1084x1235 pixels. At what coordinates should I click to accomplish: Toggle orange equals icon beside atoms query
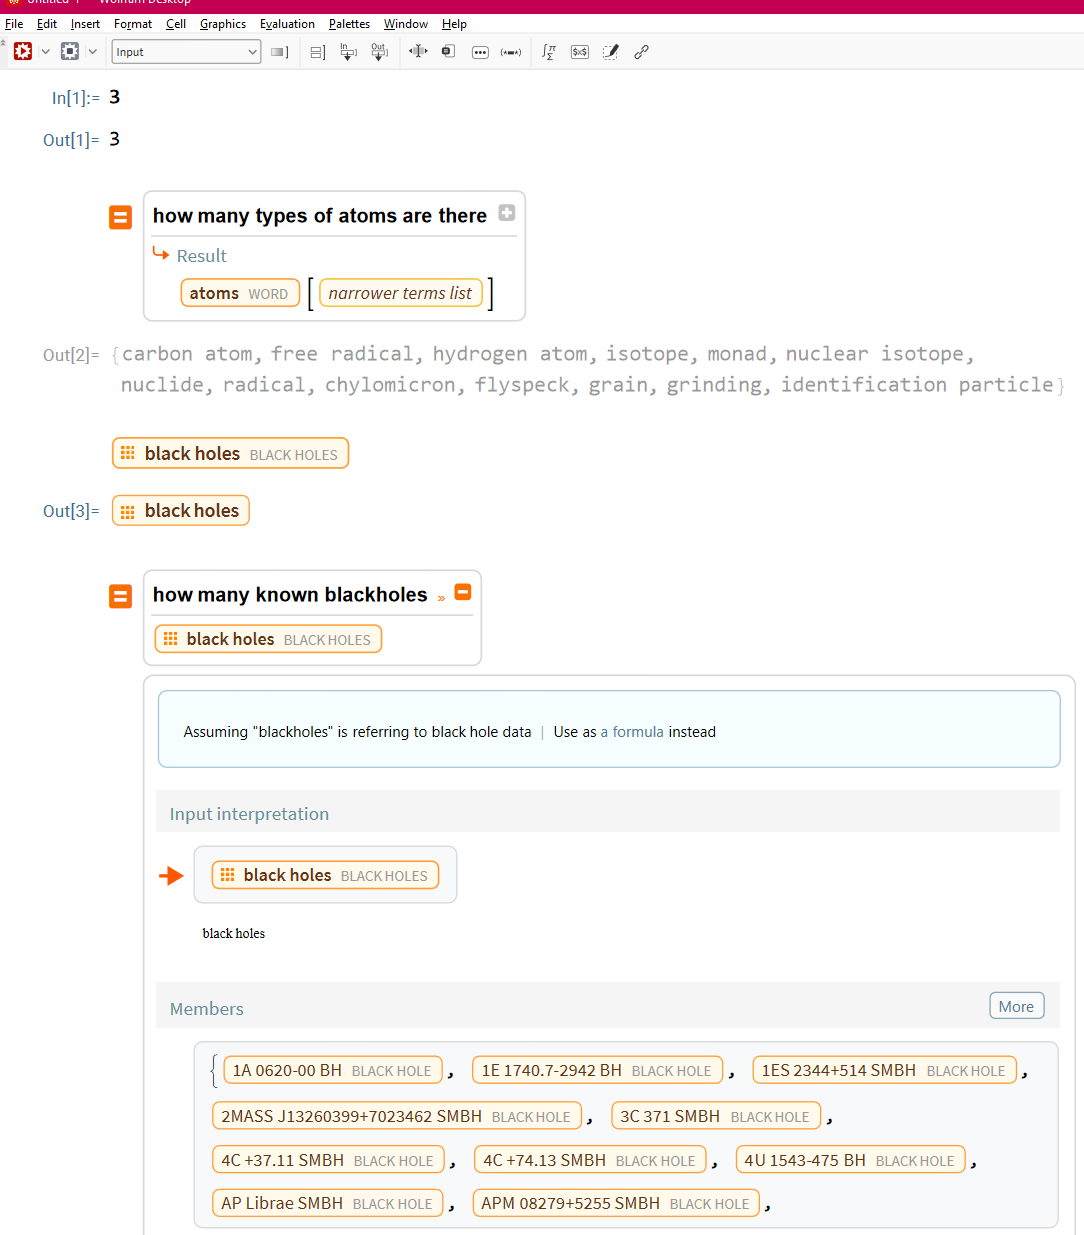click(x=120, y=217)
